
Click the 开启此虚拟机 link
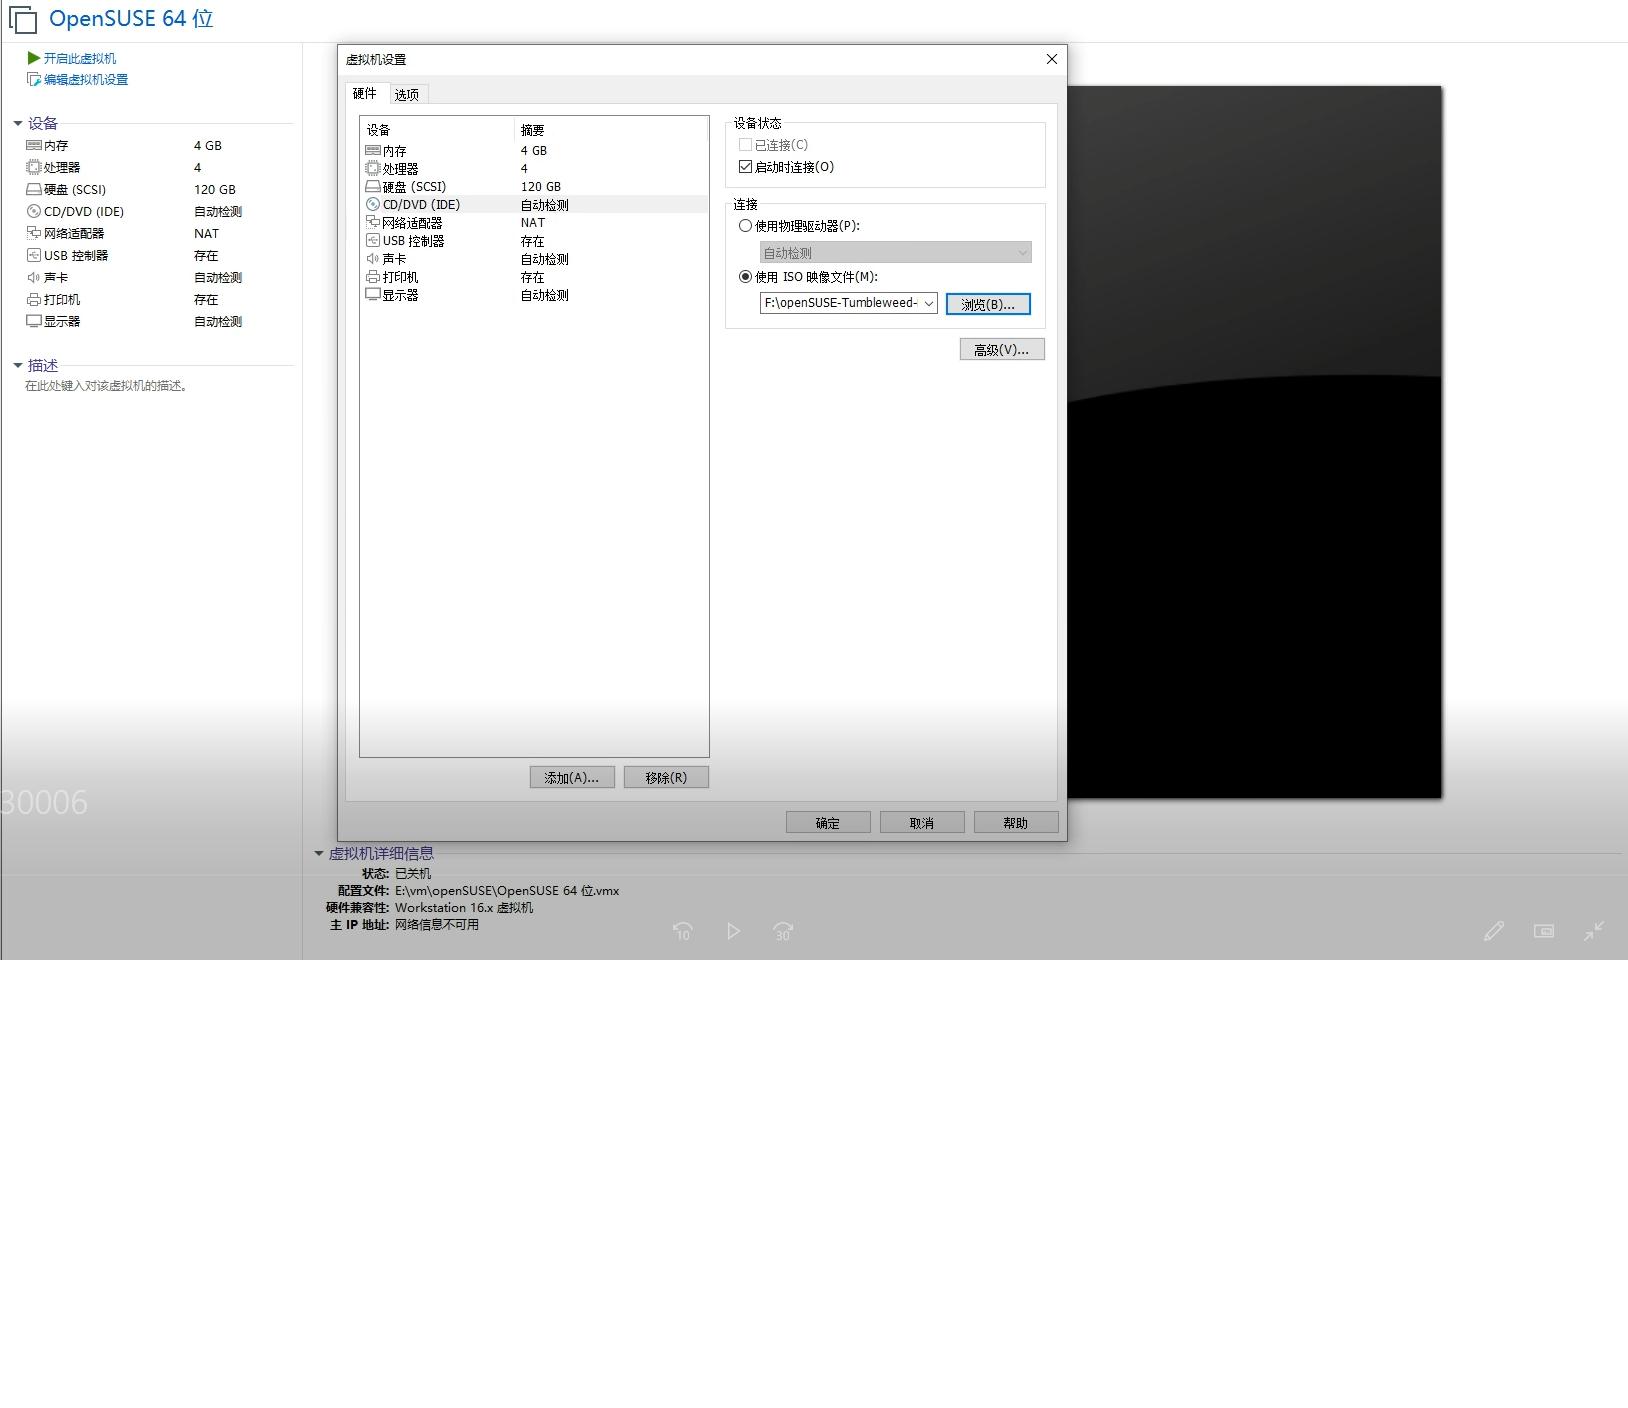click(x=80, y=58)
